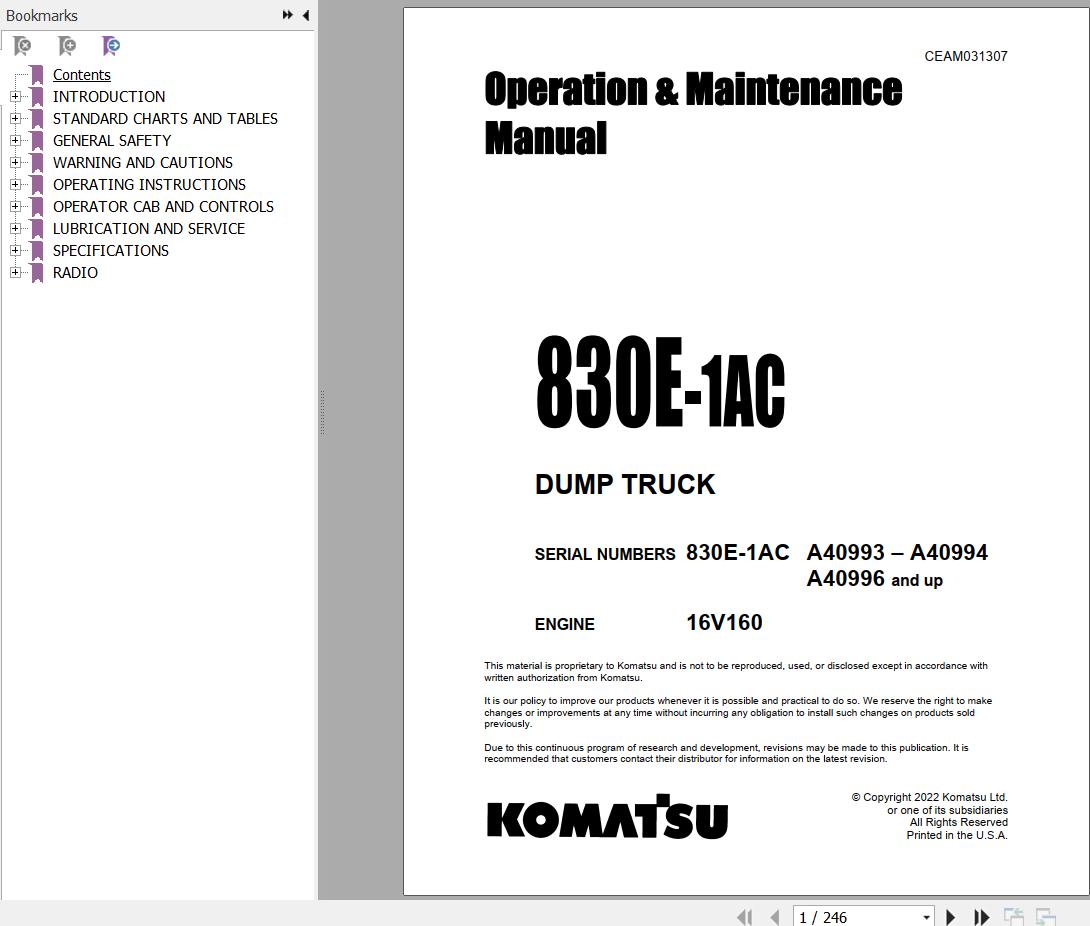Expand all bookmarks using the double-arrow icon
This screenshot has height=926, width=1090.
pos(287,15)
